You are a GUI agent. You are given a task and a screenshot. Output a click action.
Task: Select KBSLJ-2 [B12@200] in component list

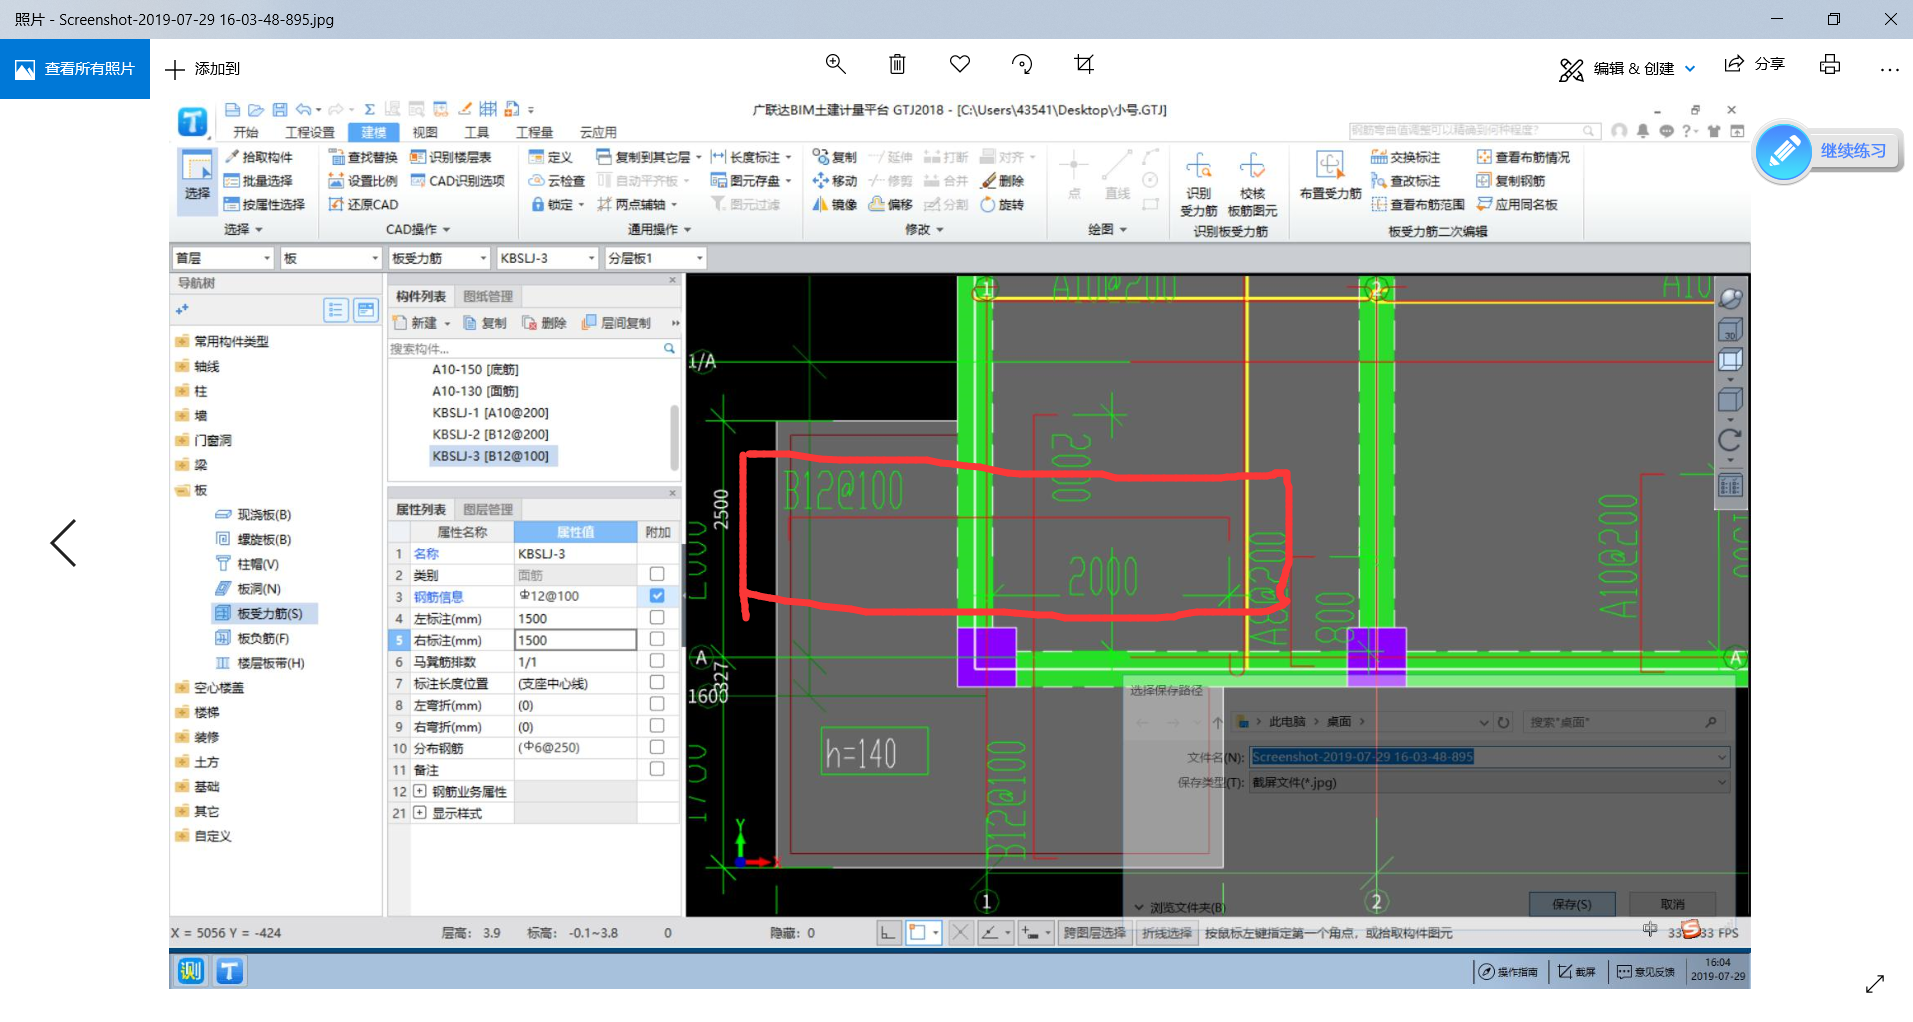490,434
